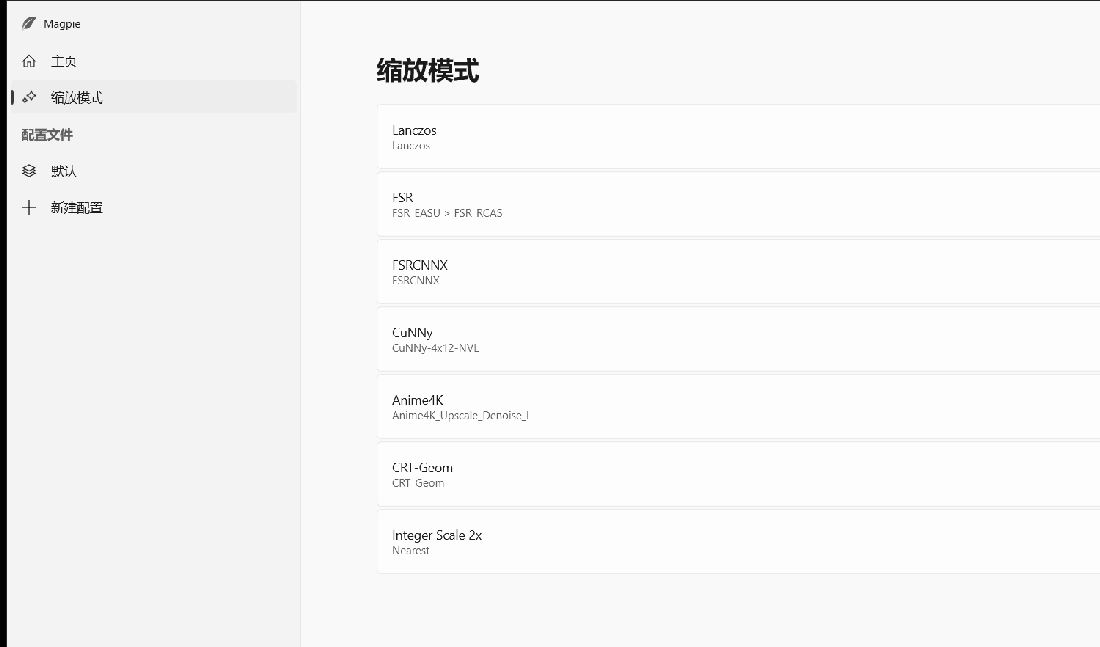The width and height of the screenshot is (1100, 647).
Task: Expand the FSRCNNX scaling mode card
Action: click(x=738, y=272)
